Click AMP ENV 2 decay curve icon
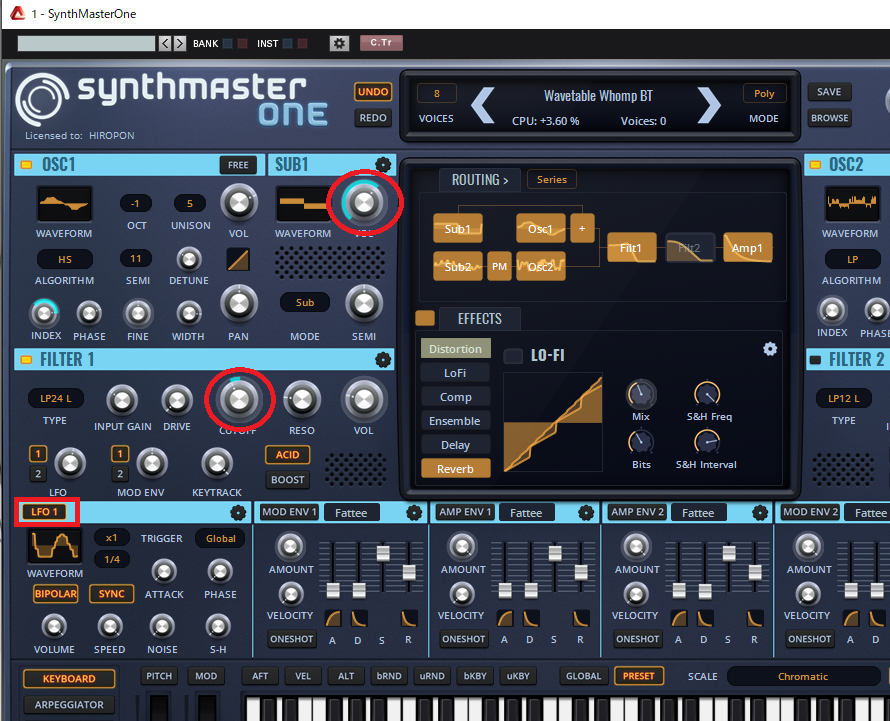 704,618
